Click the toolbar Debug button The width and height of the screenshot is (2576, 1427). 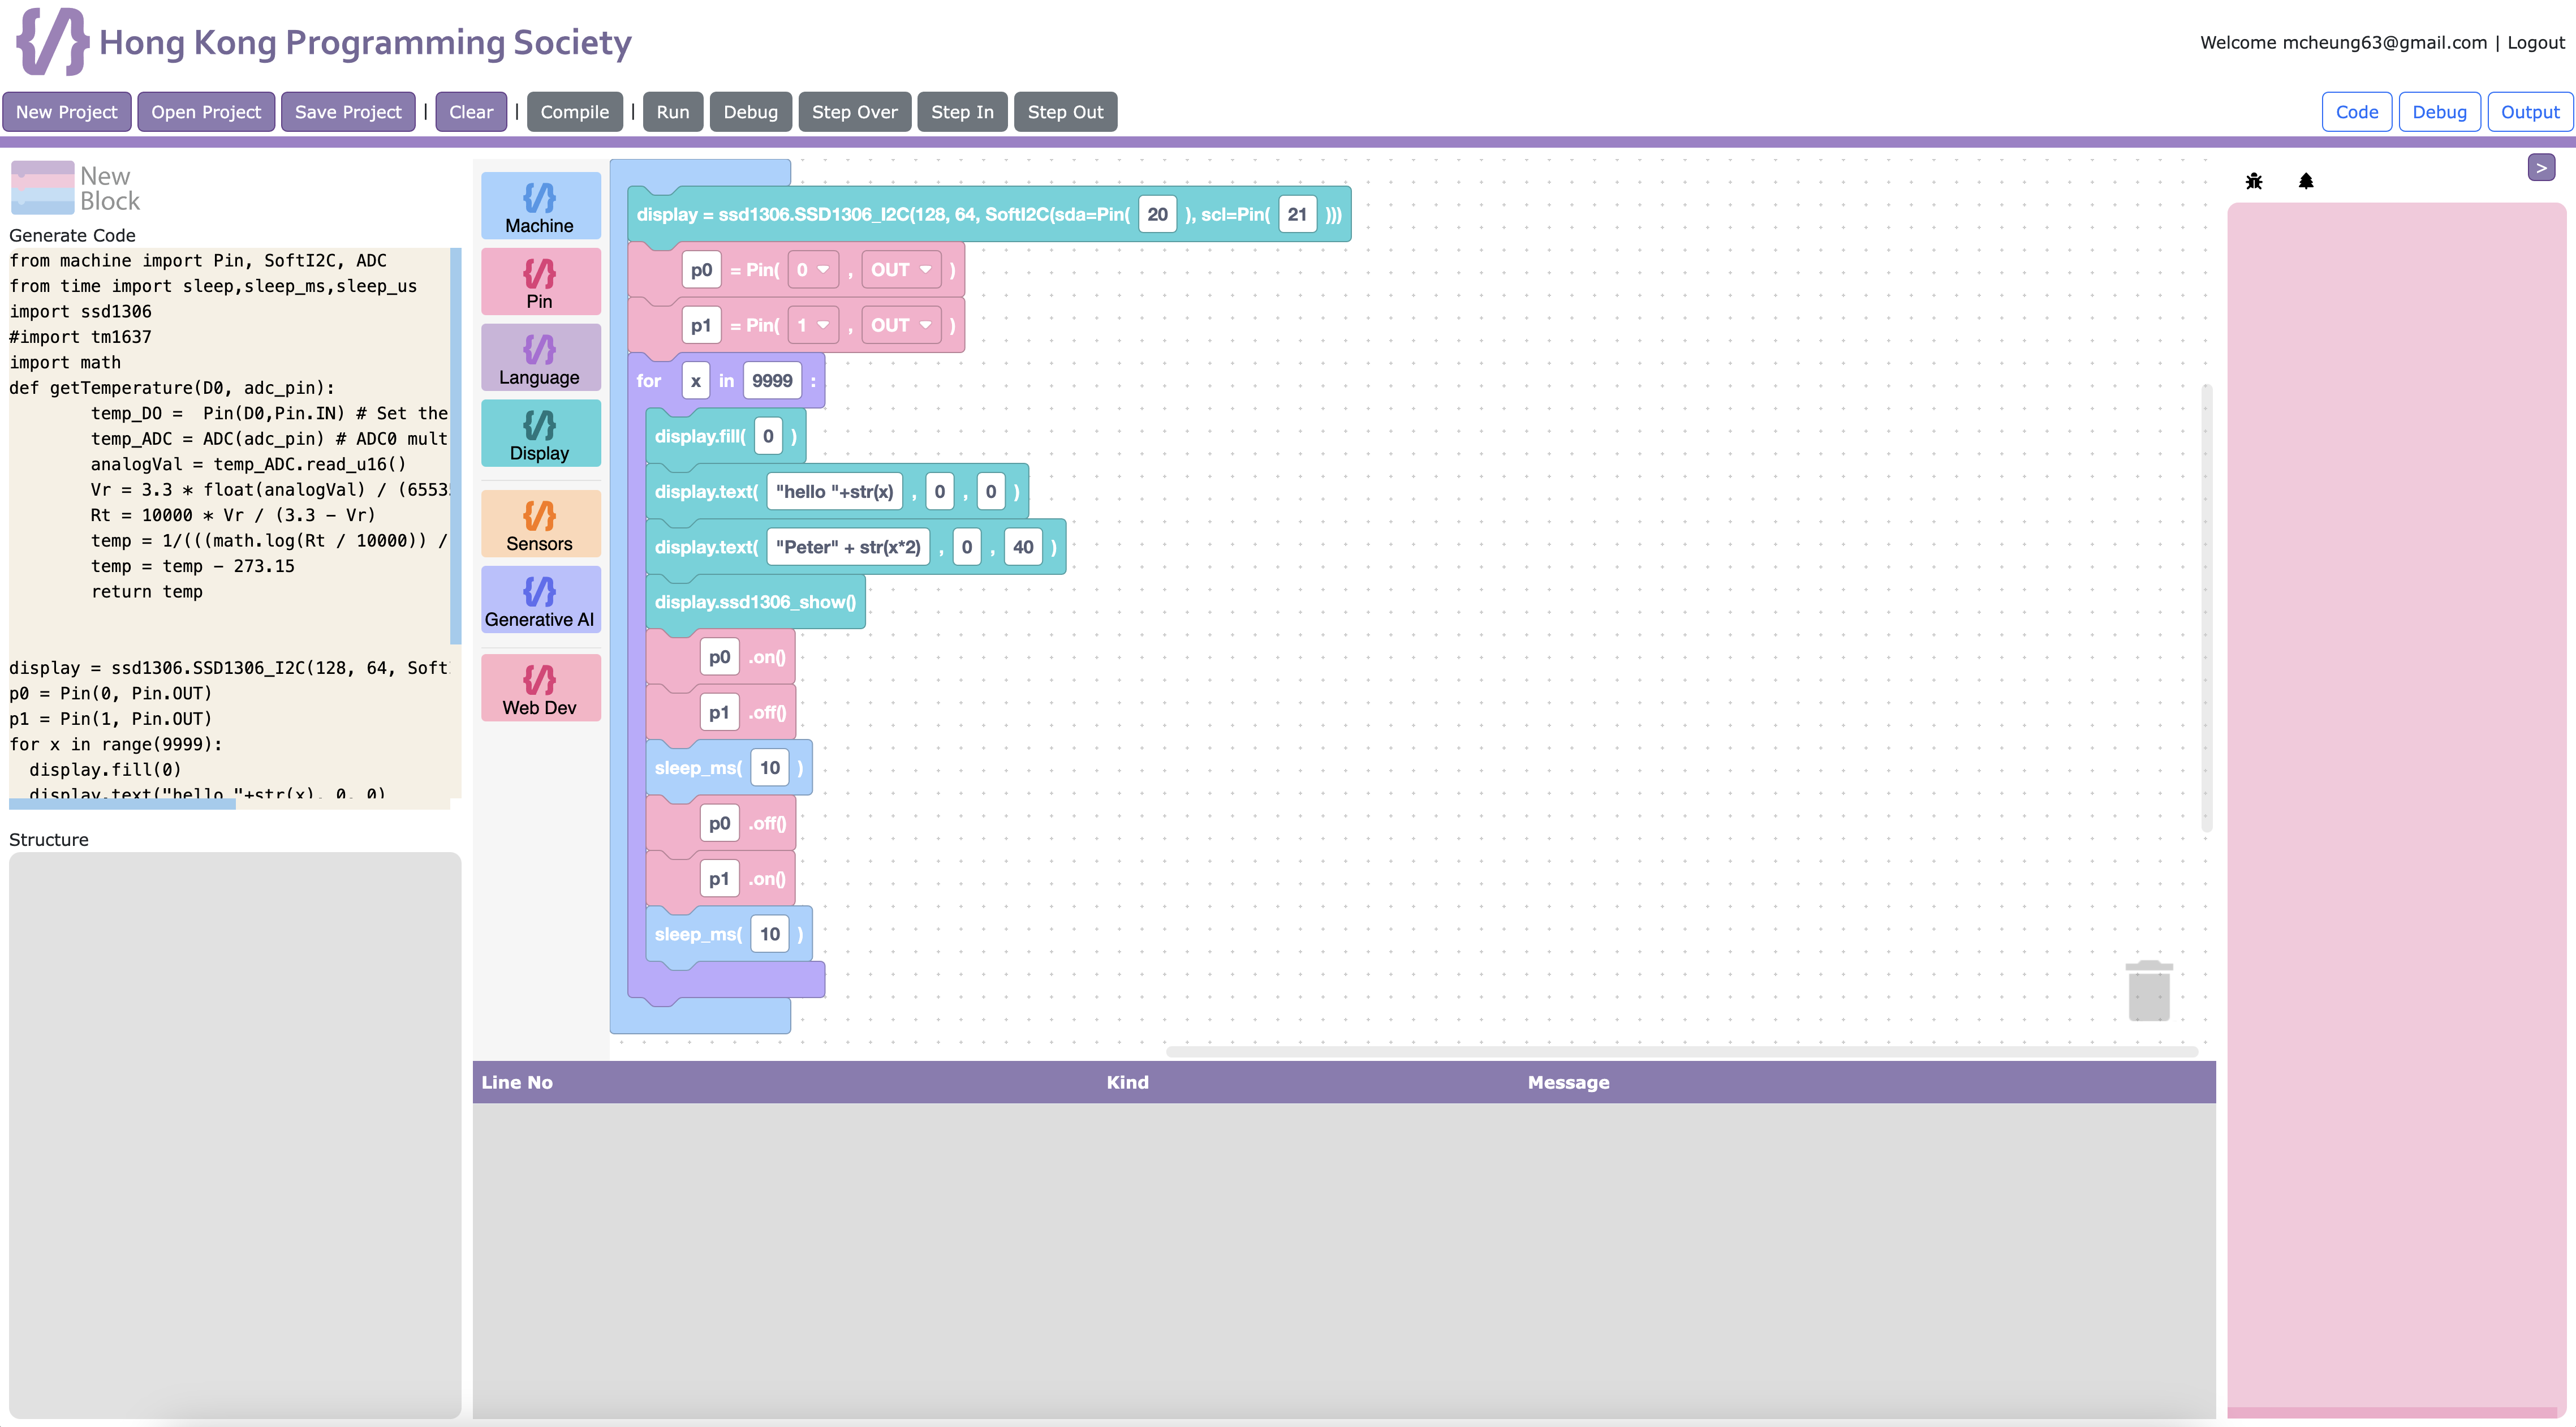pos(751,112)
